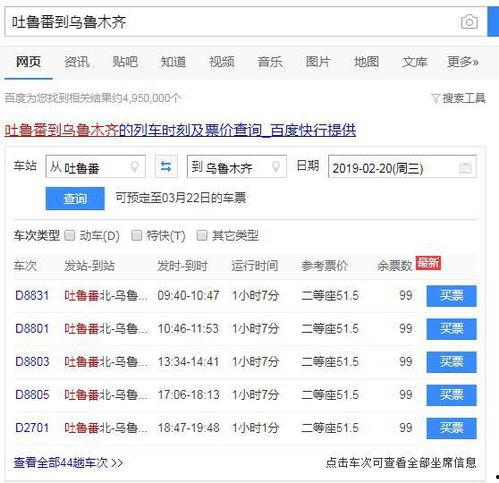This screenshot has width=499, height=483.
Task: Click location pin in departure station field
Action: point(134,167)
